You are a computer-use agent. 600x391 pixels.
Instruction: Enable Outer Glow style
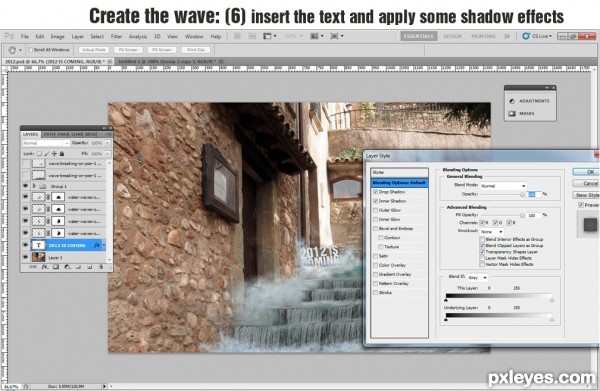pyautogui.click(x=375, y=210)
